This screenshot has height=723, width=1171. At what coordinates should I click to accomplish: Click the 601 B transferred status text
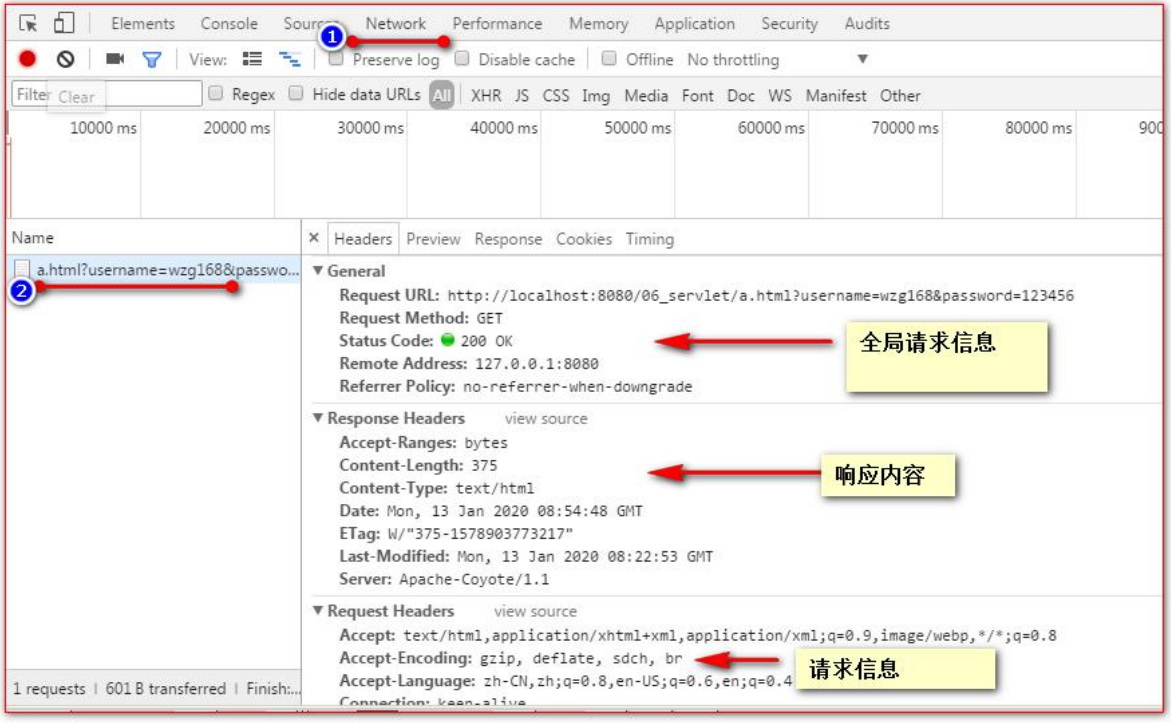pos(165,689)
